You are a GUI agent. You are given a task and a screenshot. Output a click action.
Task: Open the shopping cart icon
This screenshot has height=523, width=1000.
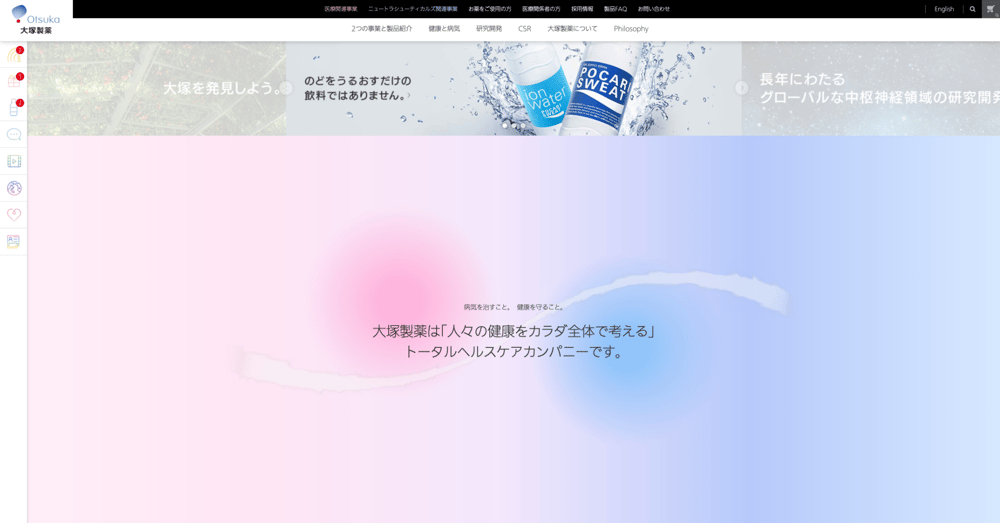coord(991,9)
